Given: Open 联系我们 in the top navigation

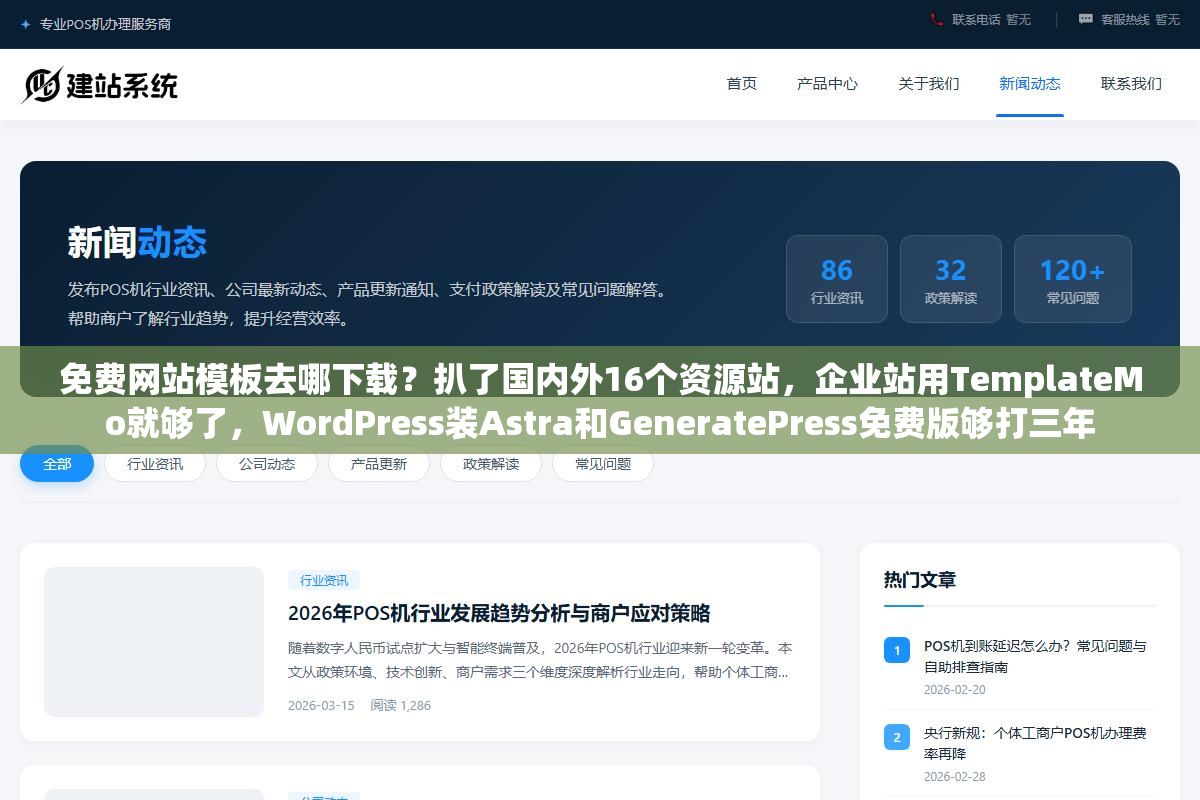Looking at the screenshot, I should (x=1131, y=84).
